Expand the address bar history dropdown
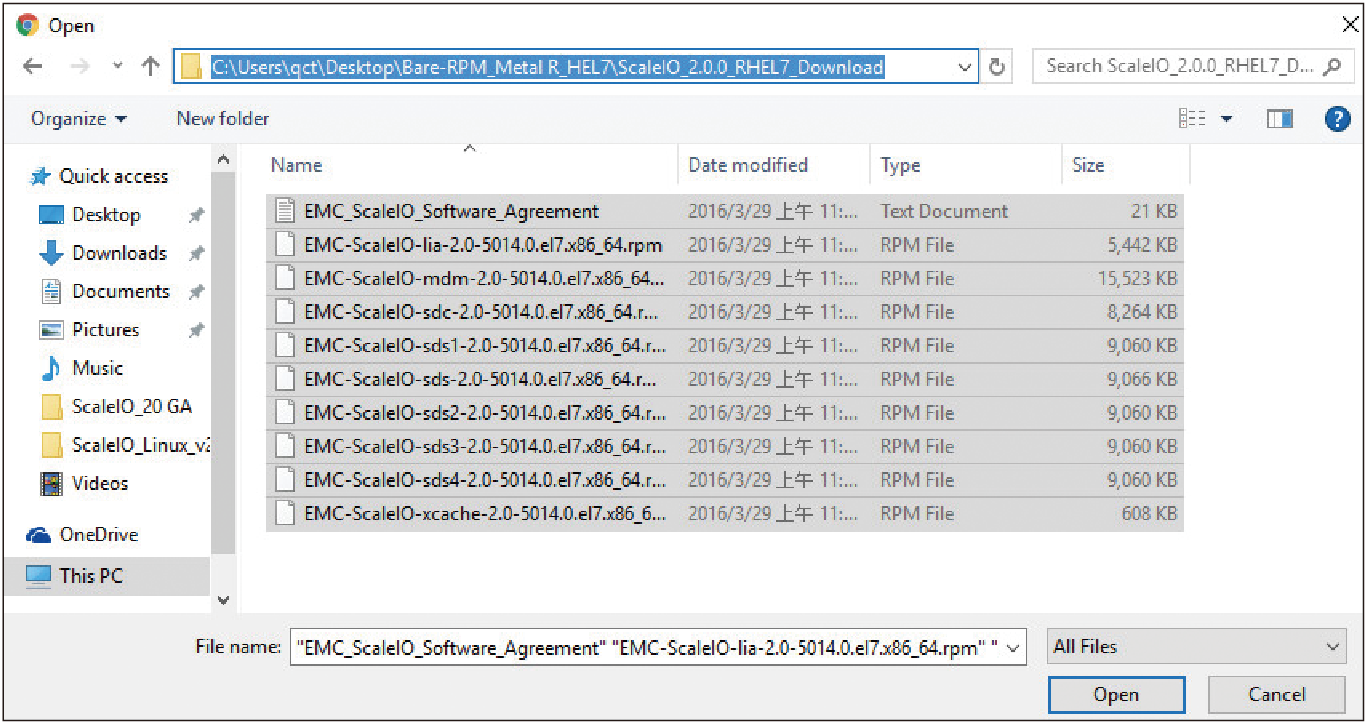Image resolution: width=1367 pixels, height=724 pixels. pos(964,67)
